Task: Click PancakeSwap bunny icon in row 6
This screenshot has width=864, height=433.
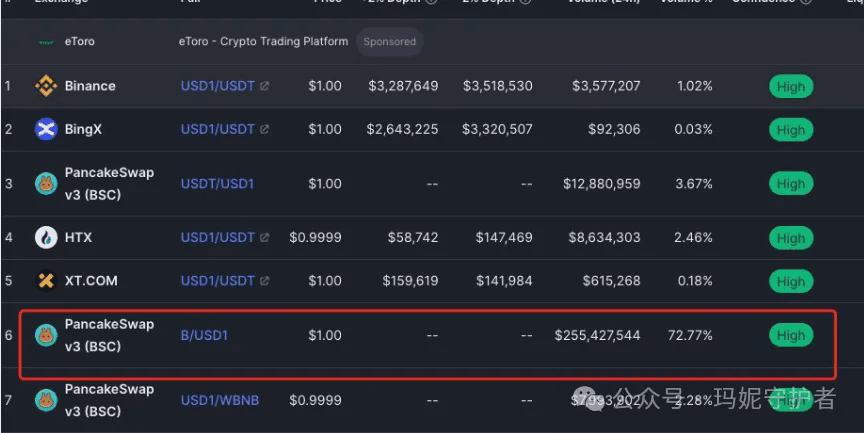Action: point(46,335)
